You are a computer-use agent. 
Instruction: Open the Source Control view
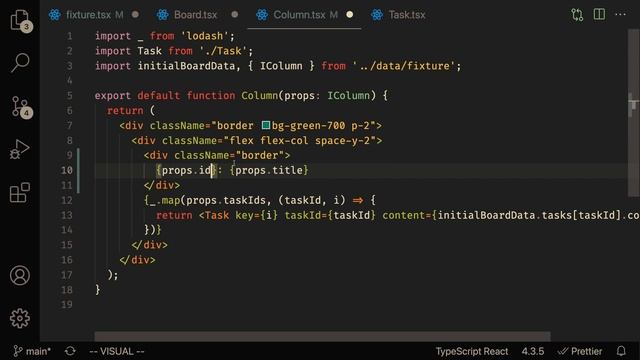20,107
